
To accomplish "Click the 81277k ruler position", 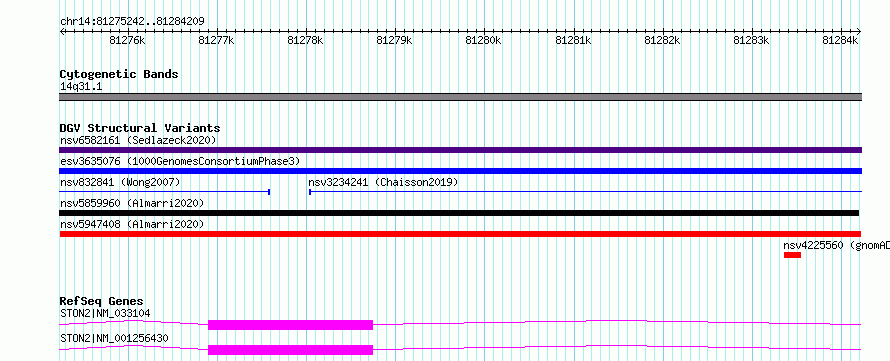I will pyautogui.click(x=217, y=40).
